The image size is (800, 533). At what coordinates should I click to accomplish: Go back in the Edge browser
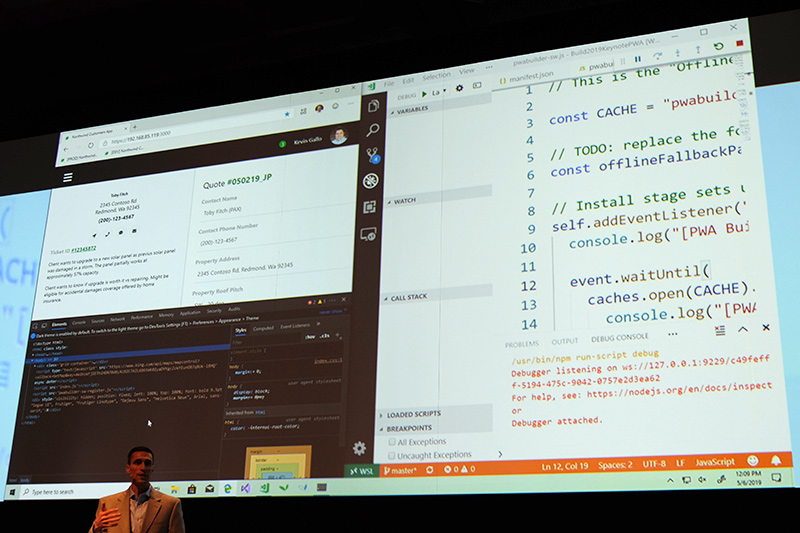pyautogui.click(x=66, y=149)
